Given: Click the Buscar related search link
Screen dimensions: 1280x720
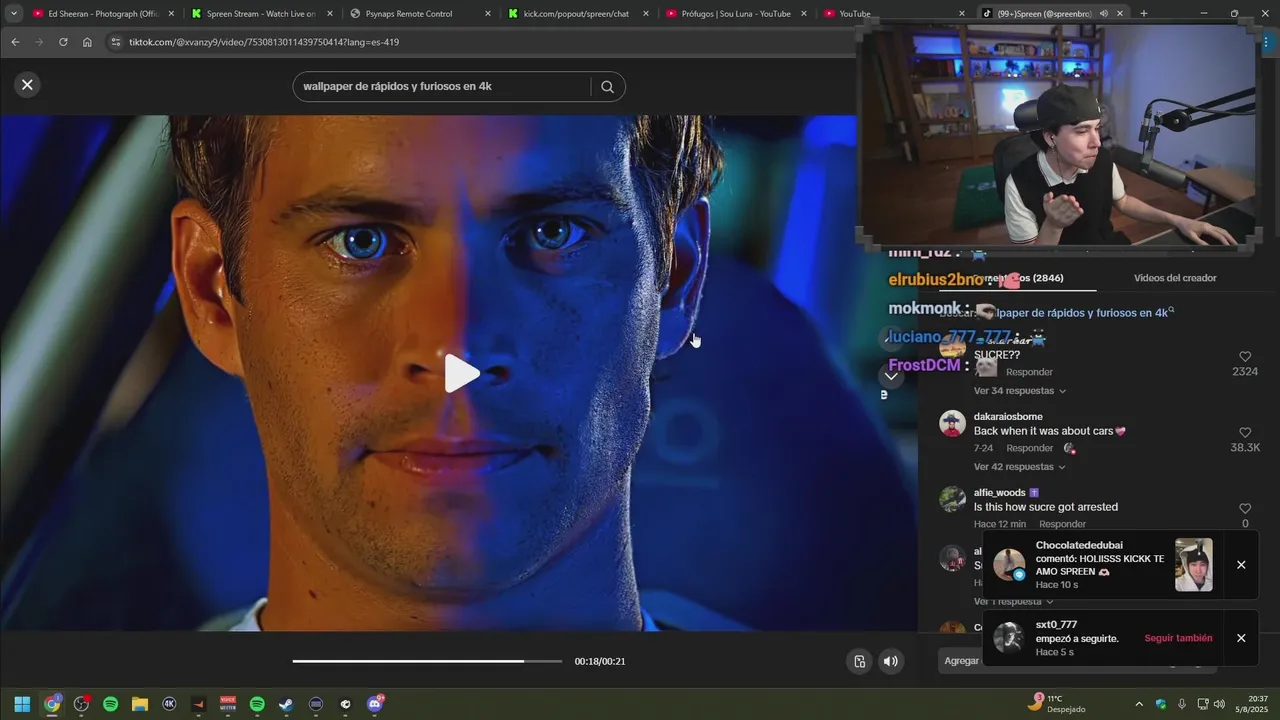Looking at the screenshot, I should [x=1056, y=313].
